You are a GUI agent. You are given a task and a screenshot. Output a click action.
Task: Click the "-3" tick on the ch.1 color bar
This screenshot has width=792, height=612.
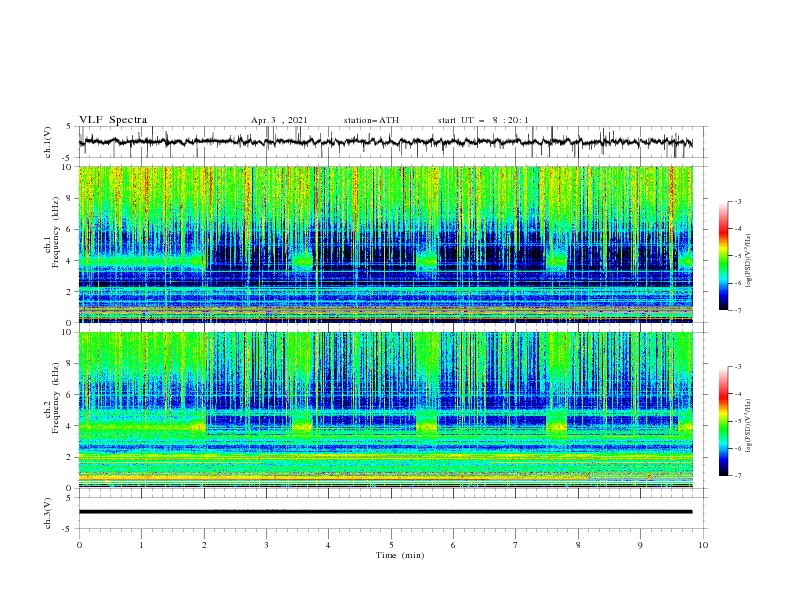pos(737,201)
